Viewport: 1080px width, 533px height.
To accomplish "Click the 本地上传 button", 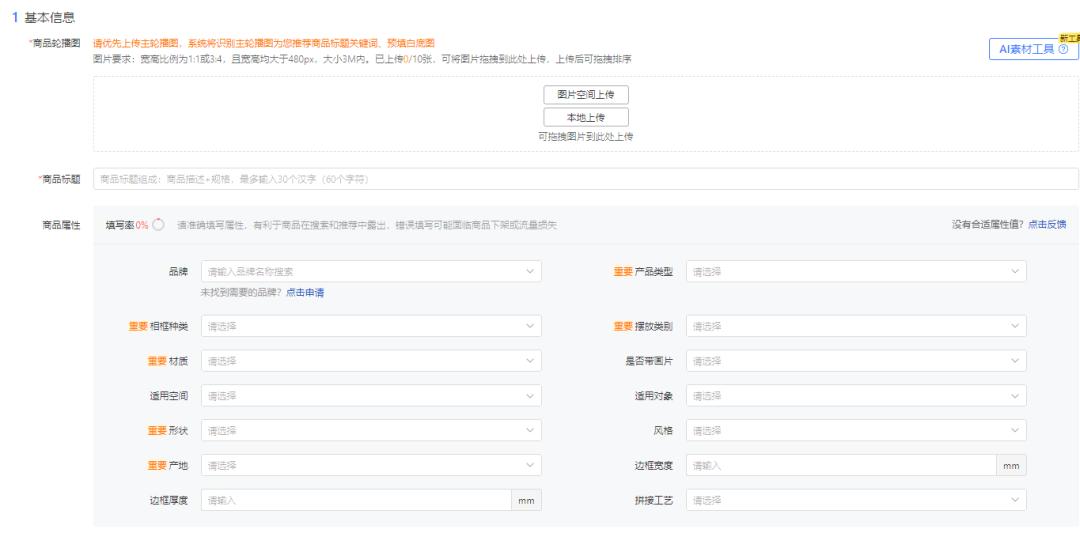I will [586, 117].
